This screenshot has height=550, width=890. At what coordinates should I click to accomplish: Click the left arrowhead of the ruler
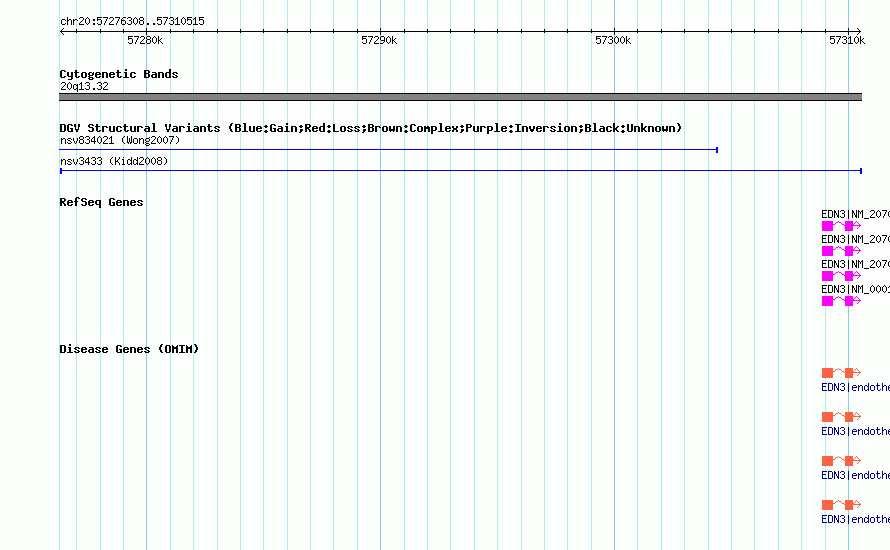[x=62, y=31]
